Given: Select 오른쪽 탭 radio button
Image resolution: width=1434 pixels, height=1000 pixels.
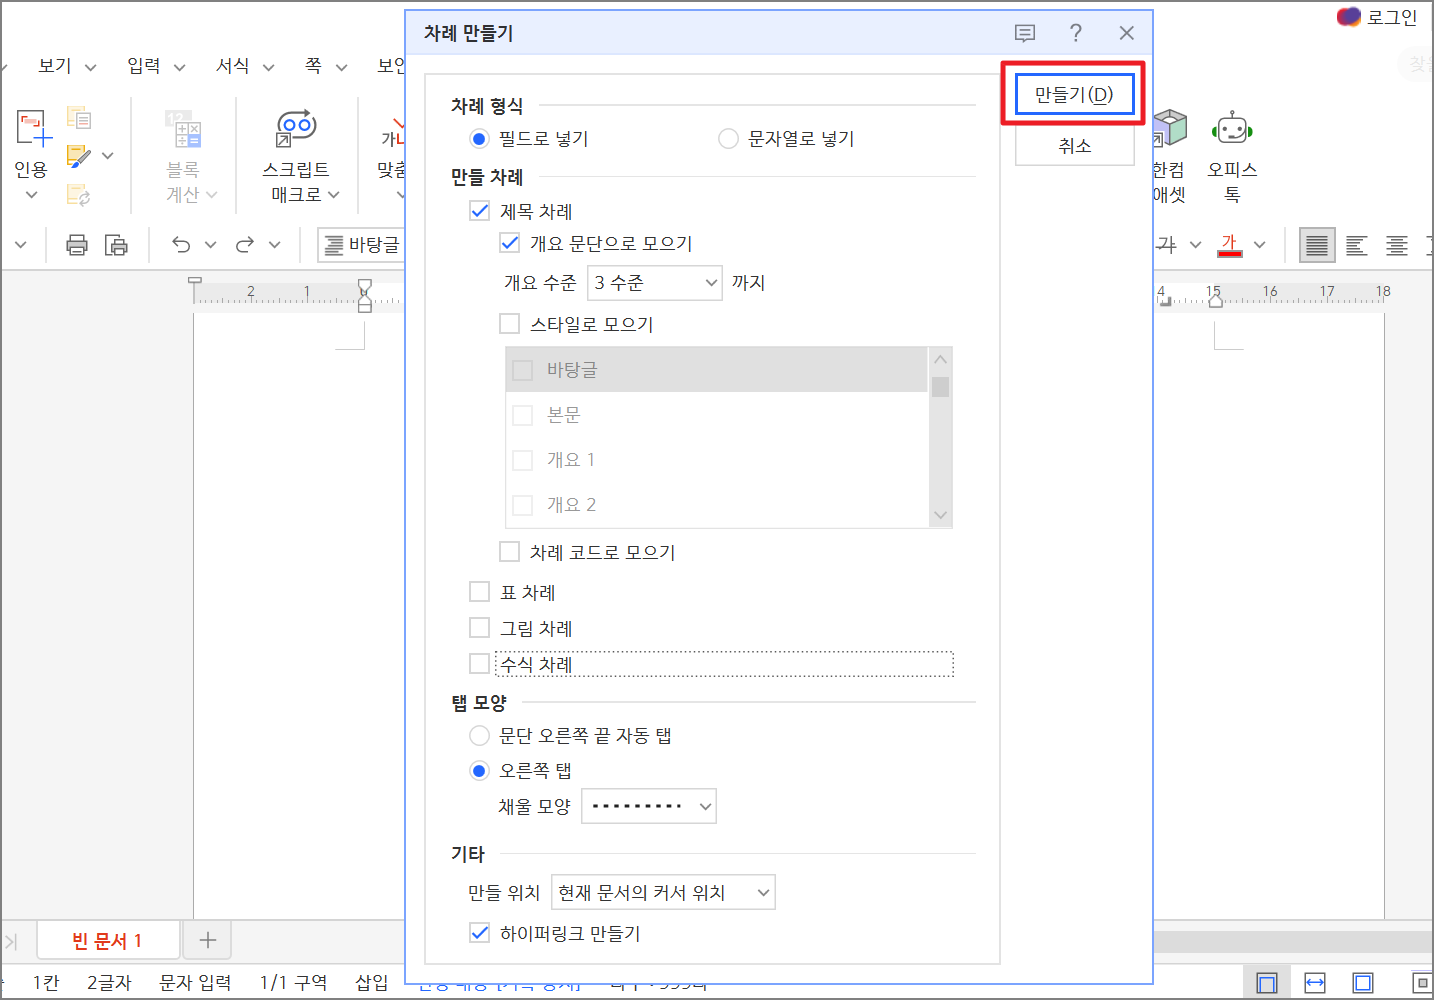Looking at the screenshot, I should [479, 771].
